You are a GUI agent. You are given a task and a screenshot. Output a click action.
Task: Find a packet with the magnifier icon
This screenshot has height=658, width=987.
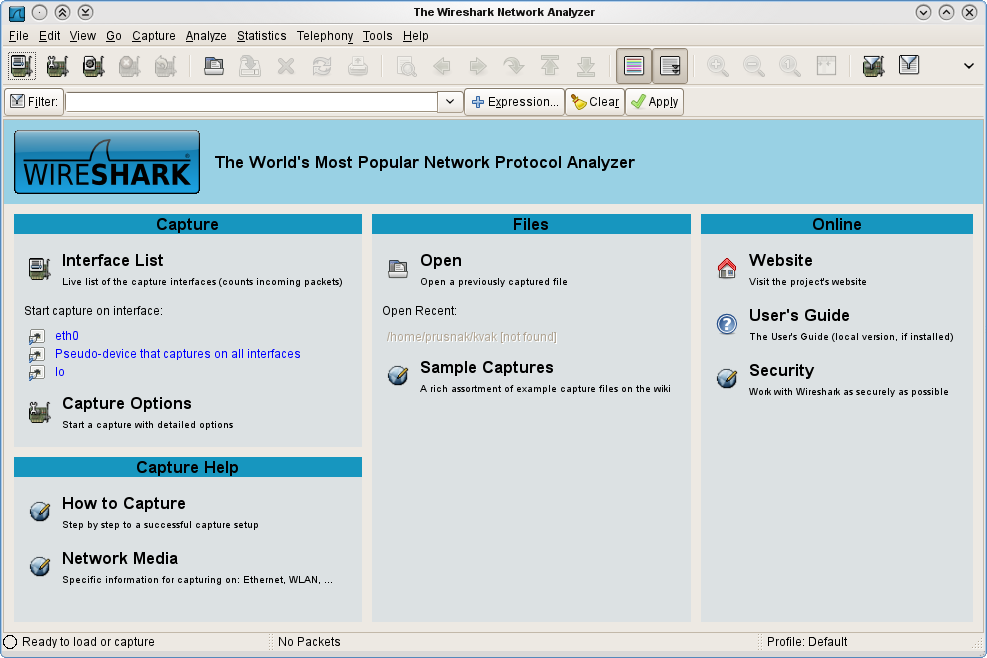point(406,65)
